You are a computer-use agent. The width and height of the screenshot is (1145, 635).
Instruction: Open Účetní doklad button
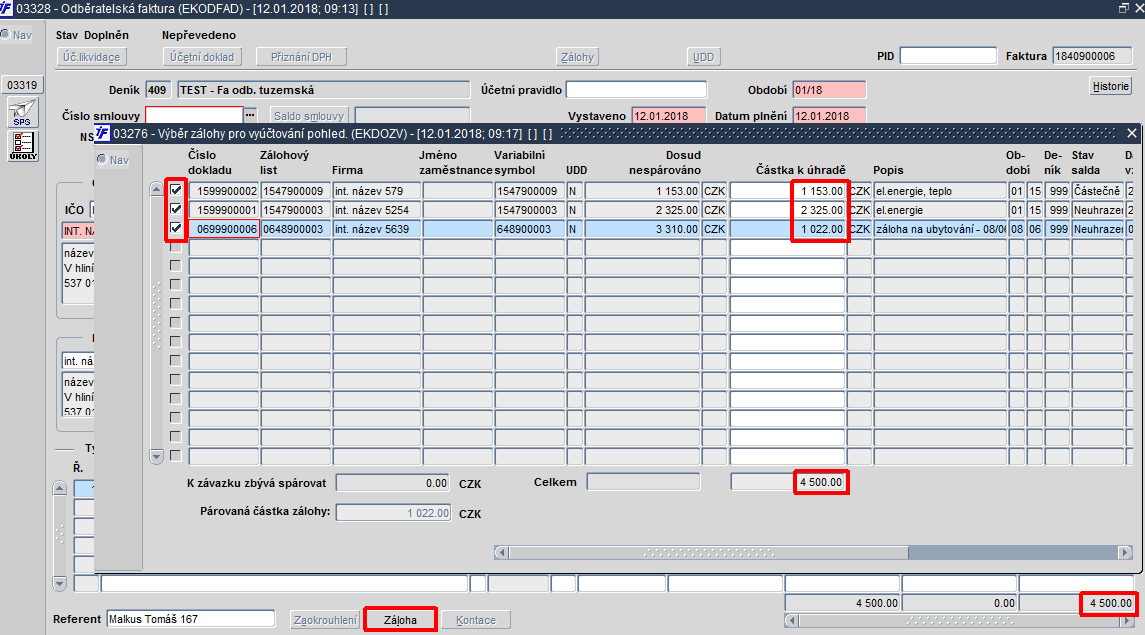pyautogui.click(x=202, y=57)
